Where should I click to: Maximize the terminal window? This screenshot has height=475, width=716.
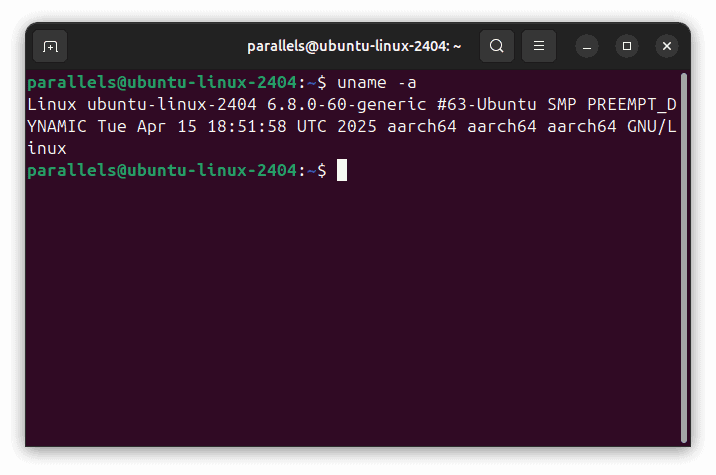pyautogui.click(x=626, y=46)
